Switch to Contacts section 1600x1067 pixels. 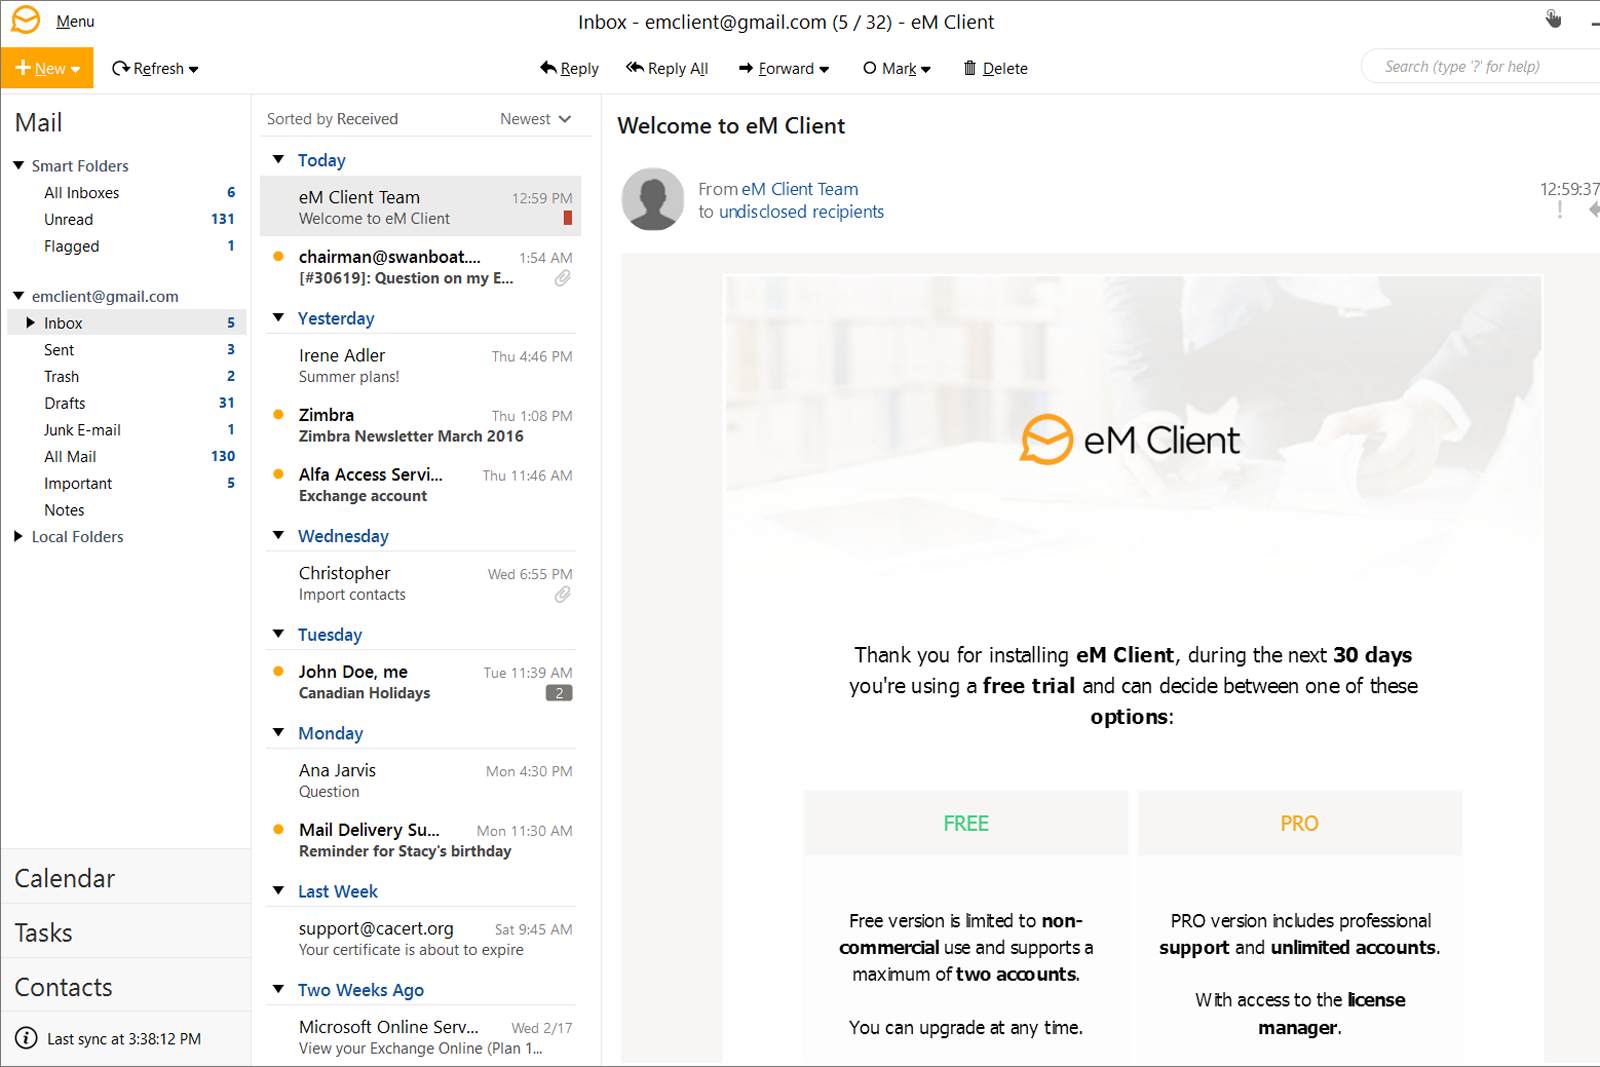(126, 986)
